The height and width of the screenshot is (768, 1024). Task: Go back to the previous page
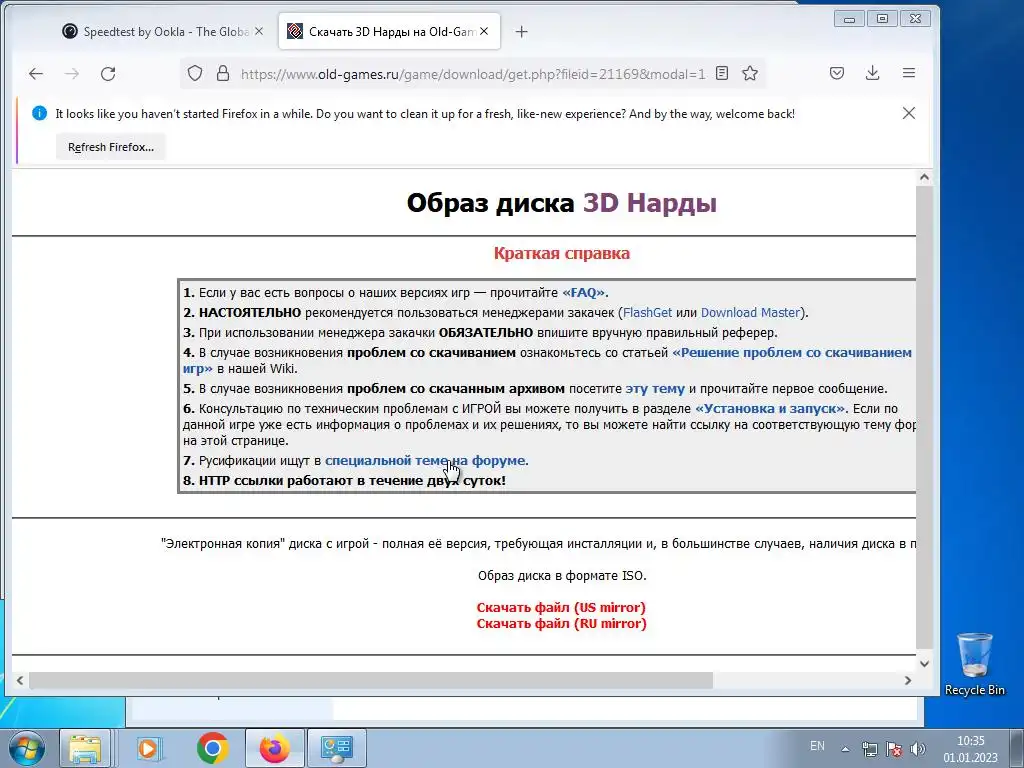coord(36,74)
